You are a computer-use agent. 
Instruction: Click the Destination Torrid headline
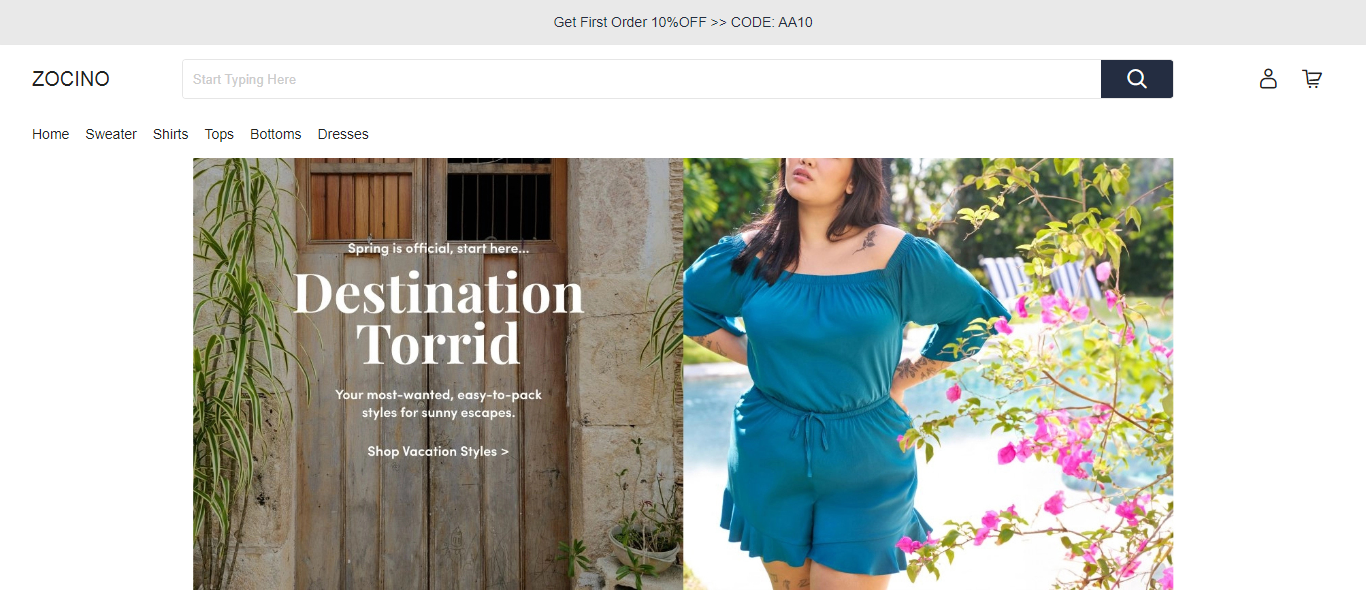(438, 318)
